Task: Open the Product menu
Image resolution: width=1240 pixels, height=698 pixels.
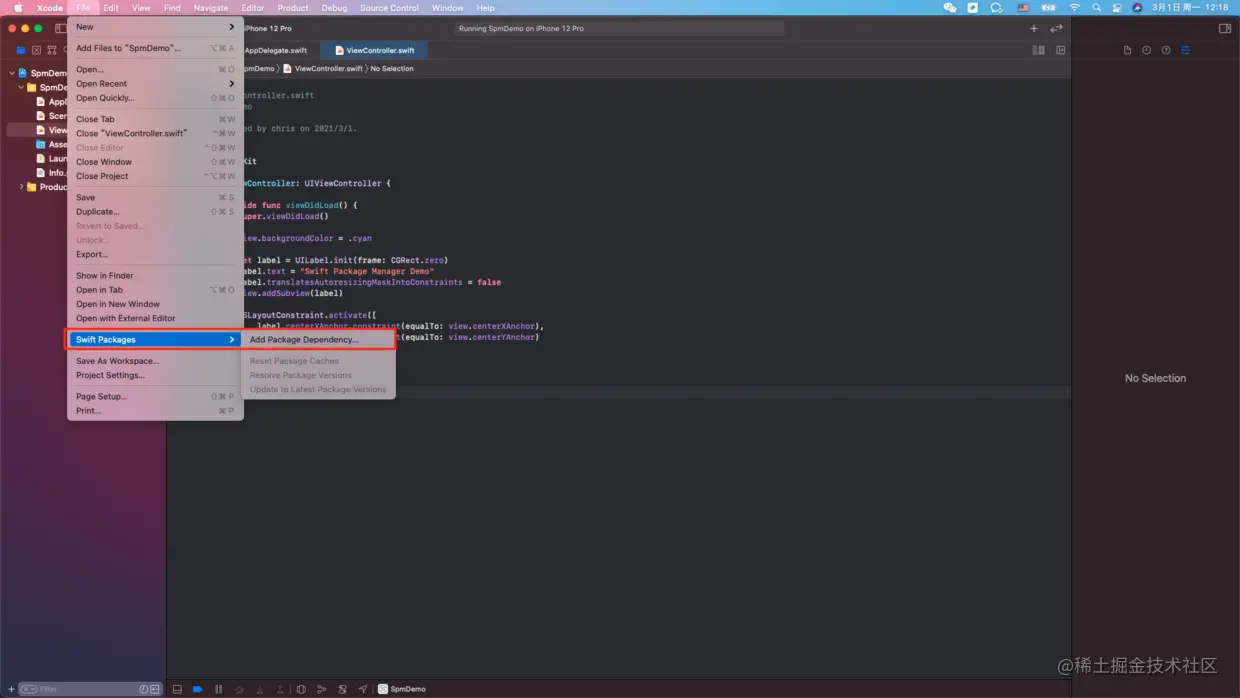Action: pyautogui.click(x=293, y=8)
